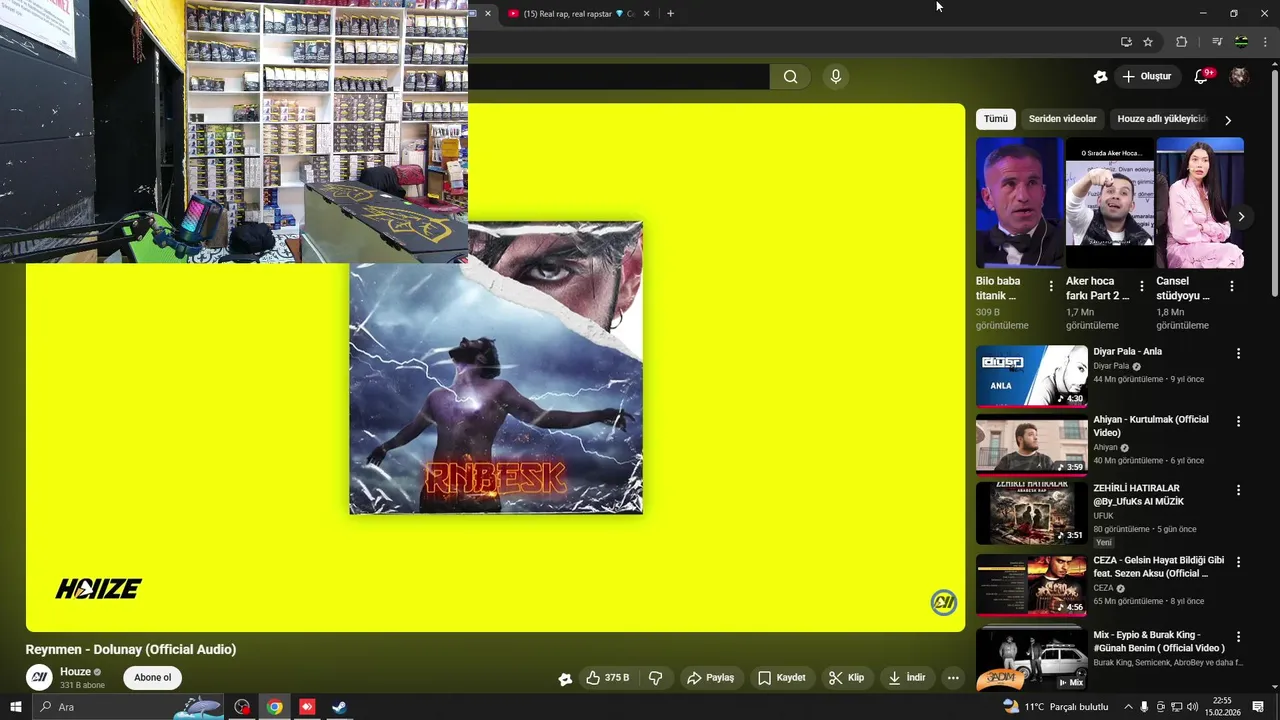Image resolution: width=1280 pixels, height=720 pixels.
Task: Download video with the İndir button
Action: [906, 678]
